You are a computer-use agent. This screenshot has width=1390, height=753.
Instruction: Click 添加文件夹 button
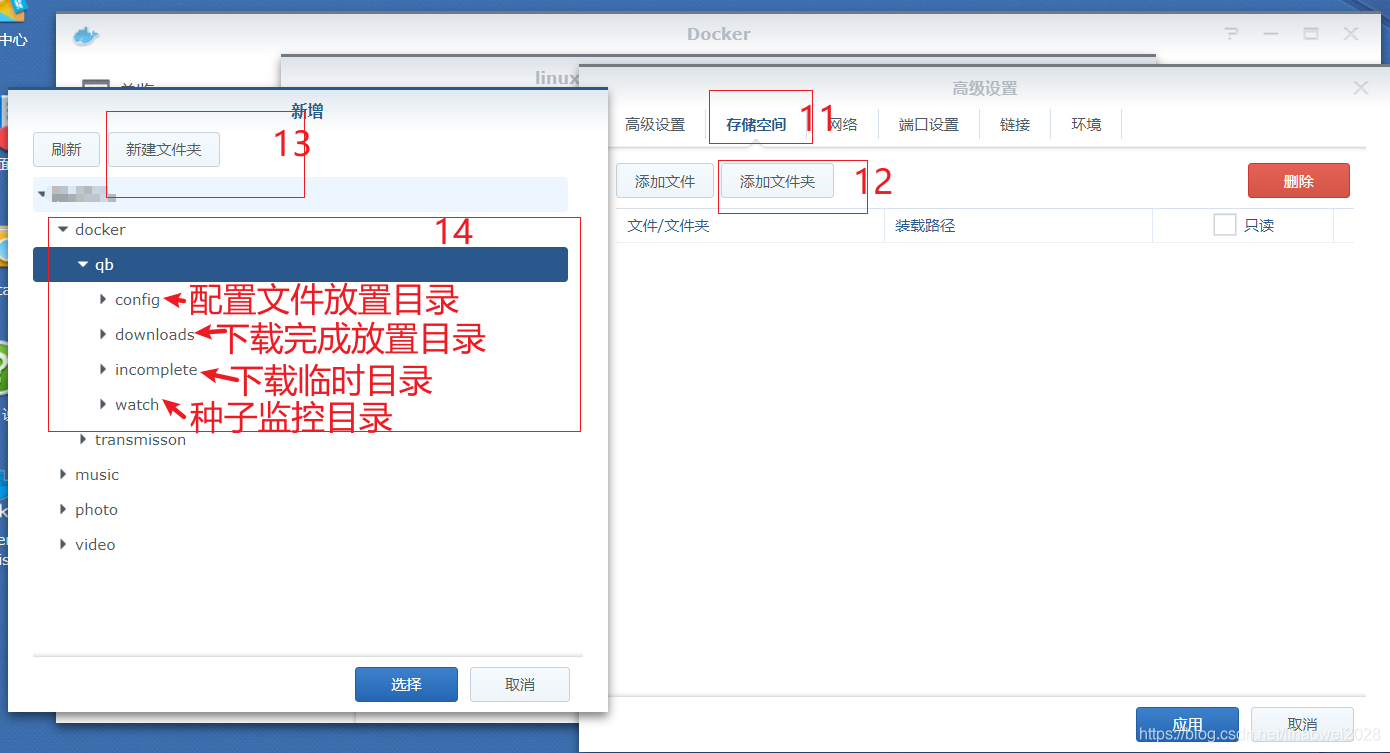[778, 181]
